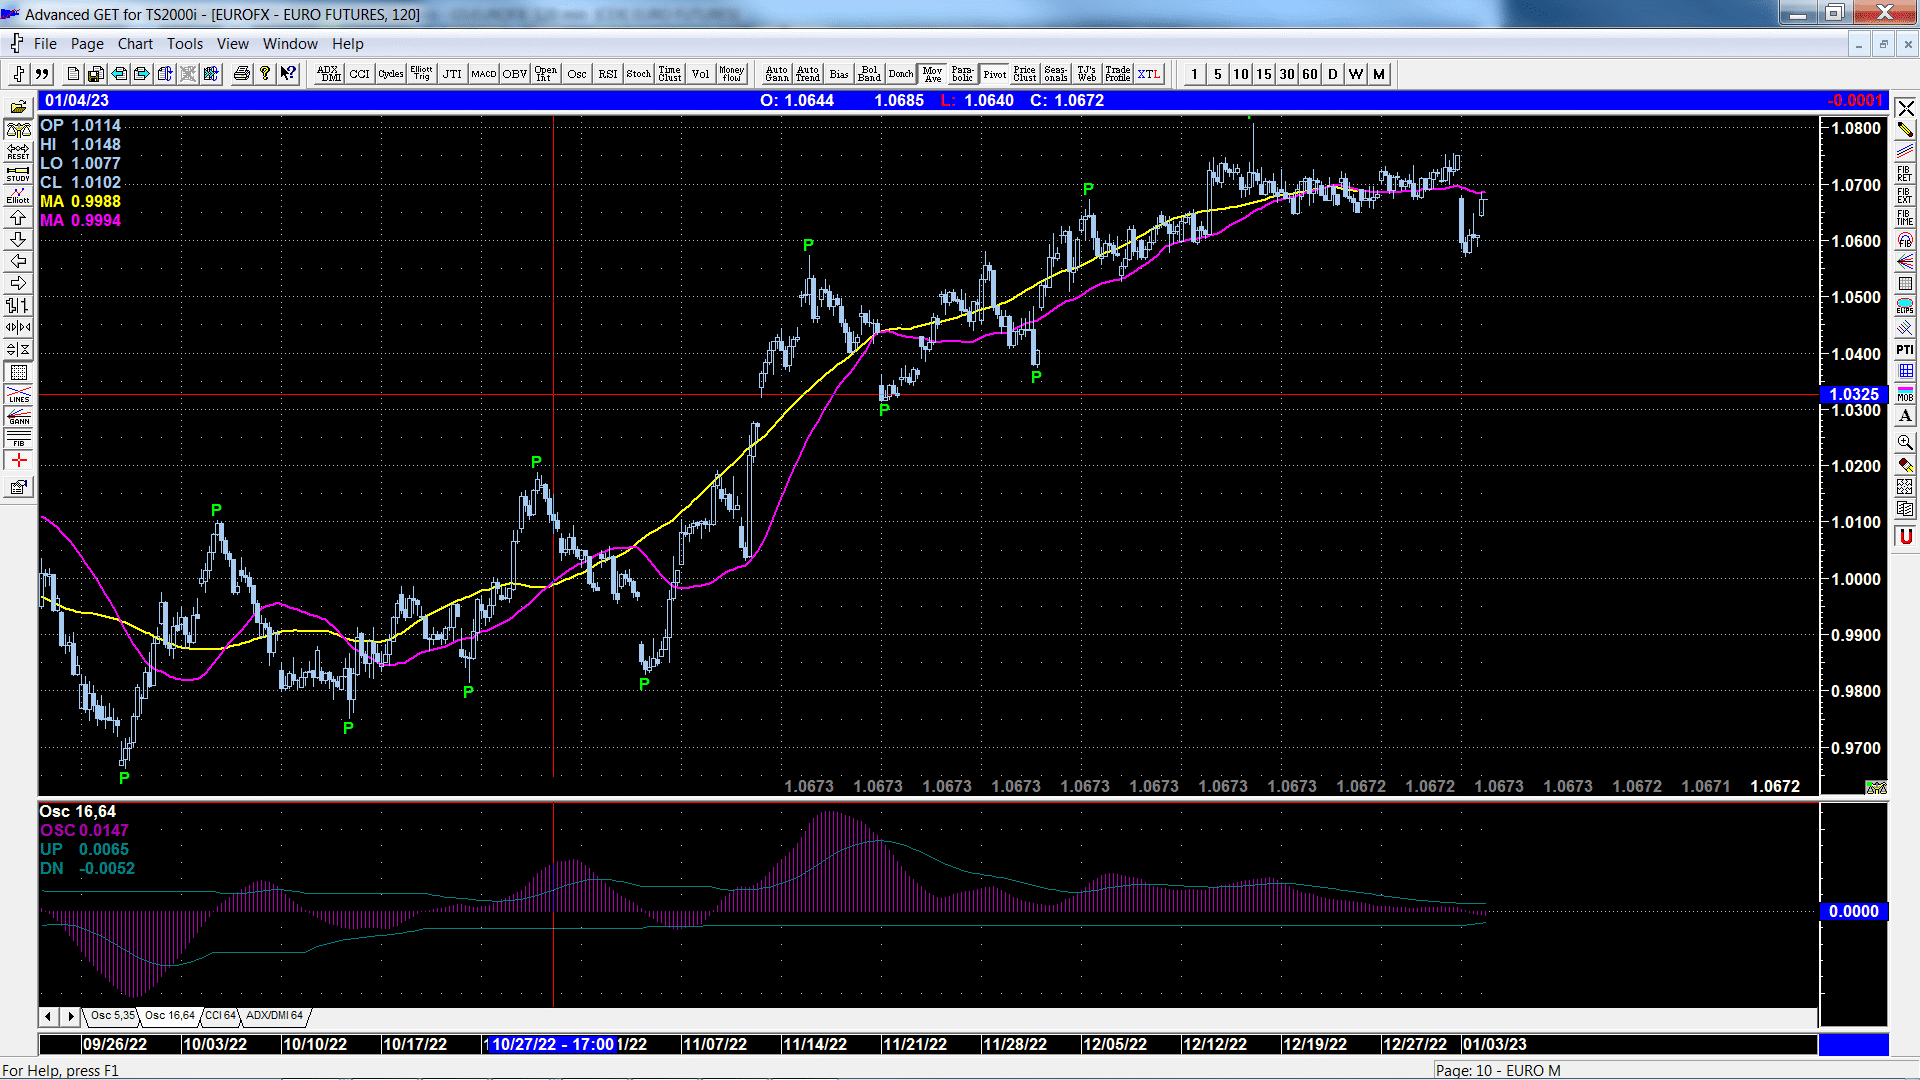Toggle the XTL study button
The height and width of the screenshot is (1080, 1920).
tap(1149, 74)
